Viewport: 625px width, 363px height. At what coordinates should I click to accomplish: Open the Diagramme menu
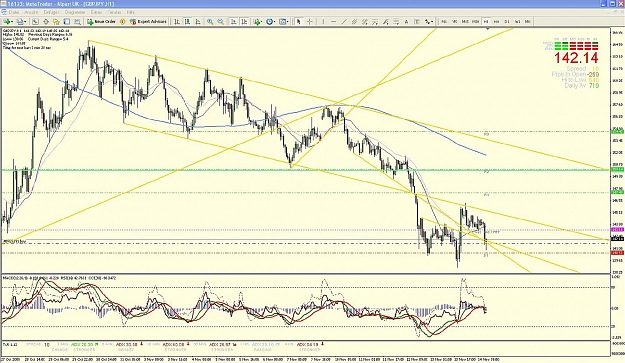[75, 12]
